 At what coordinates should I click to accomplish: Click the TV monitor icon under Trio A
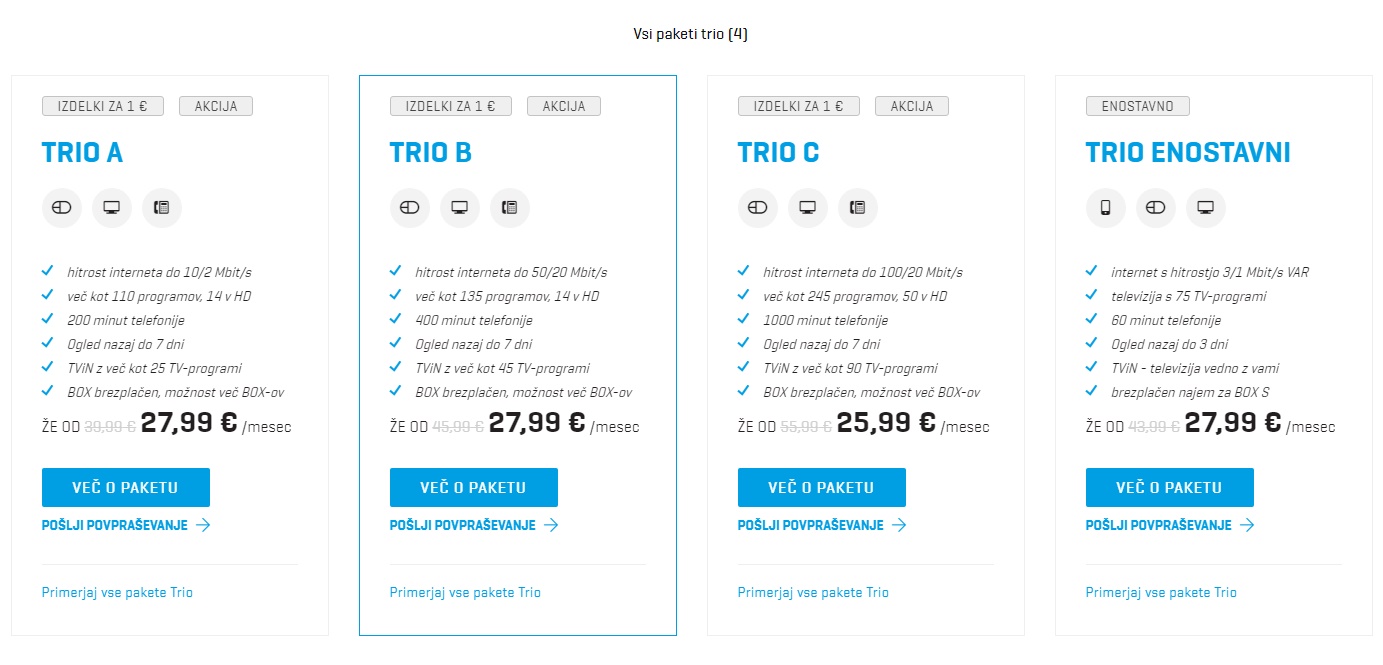pos(112,208)
